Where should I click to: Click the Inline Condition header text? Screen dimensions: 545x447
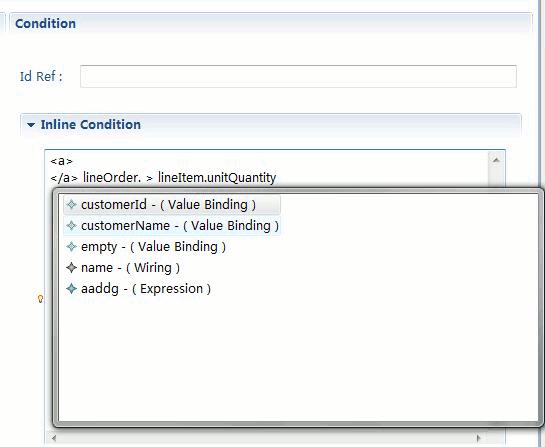(90, 124)
